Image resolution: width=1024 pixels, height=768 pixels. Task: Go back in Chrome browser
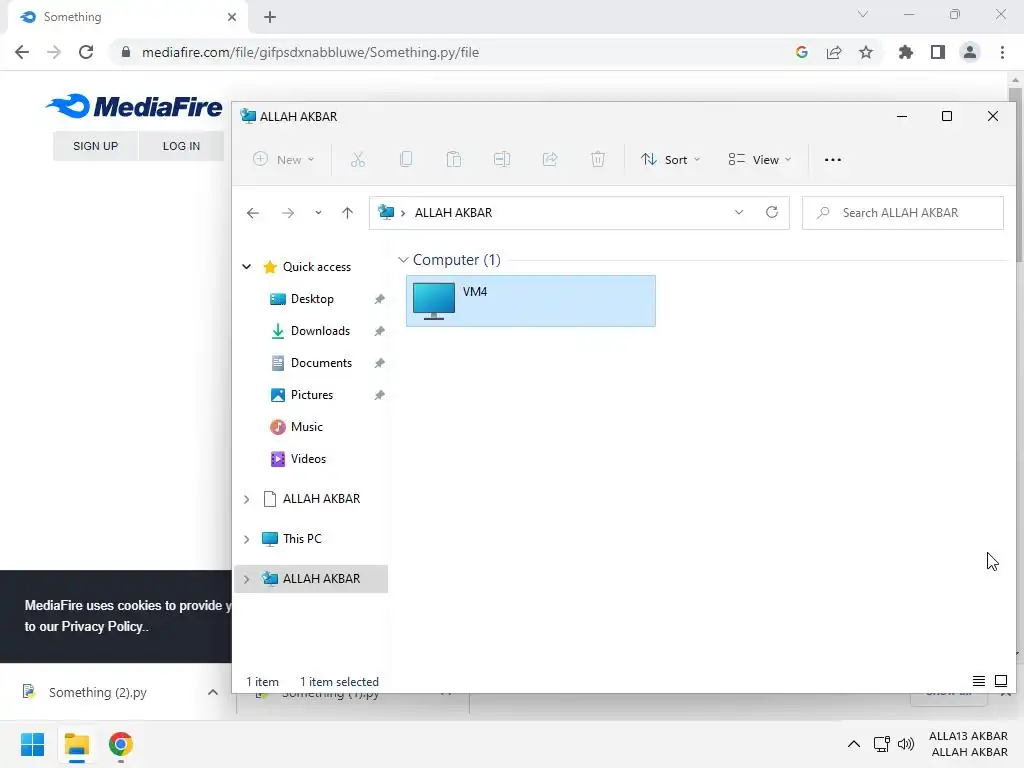click(x=22, y=52)
